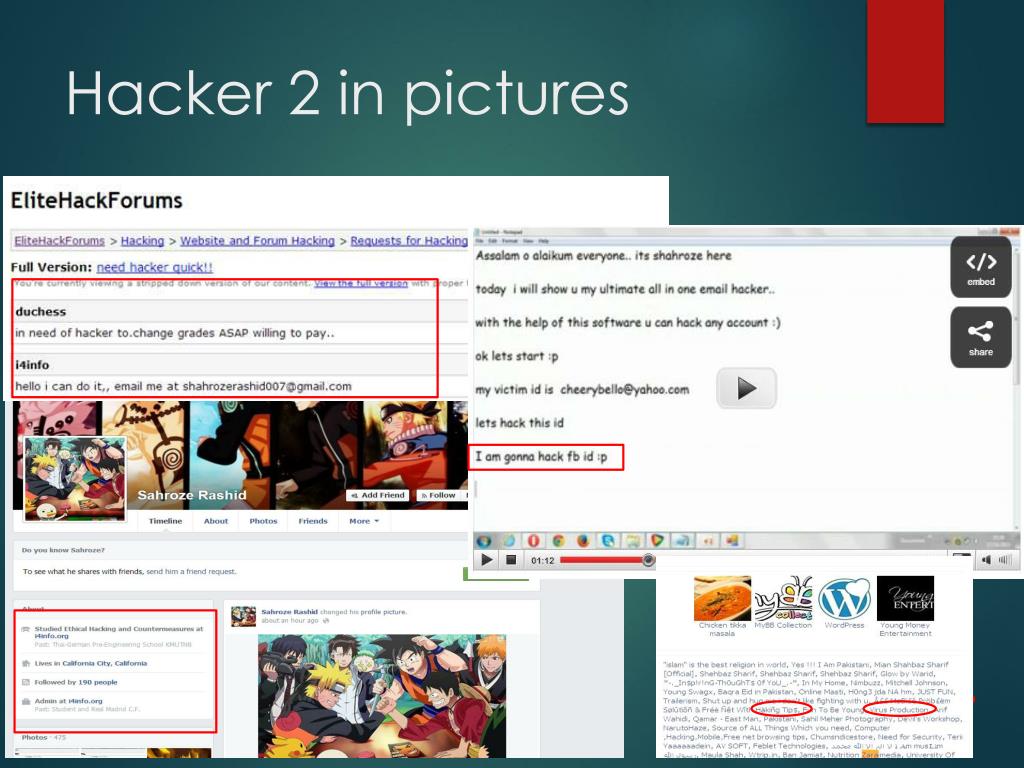Click Young Money Entertainment thumbnail
Screen dimensions: 1024x768
point(905,598)
